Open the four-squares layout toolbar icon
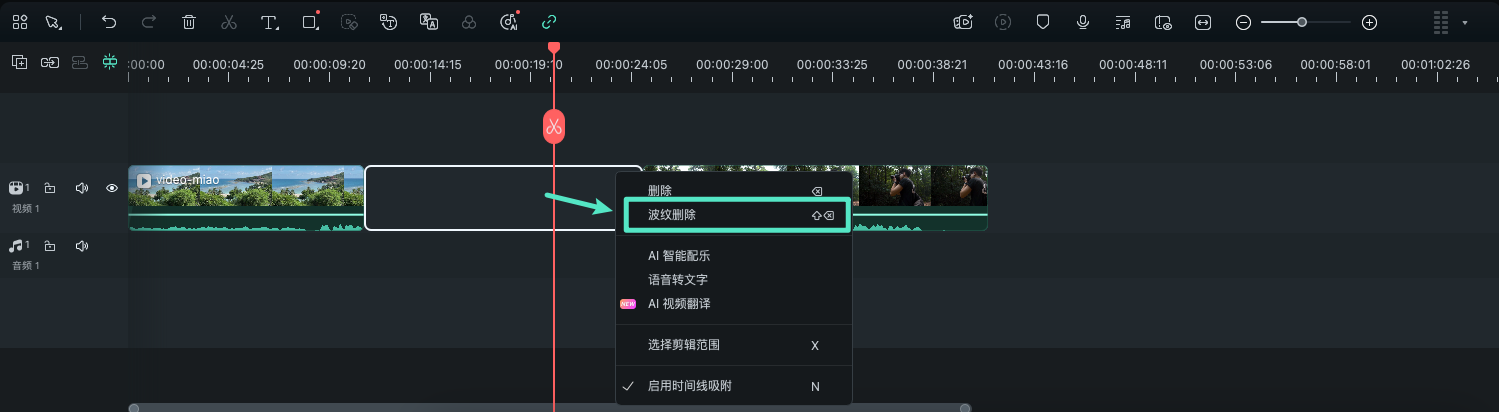The image size is (1499, 412). pyautogui.click(x=20, y=22)
